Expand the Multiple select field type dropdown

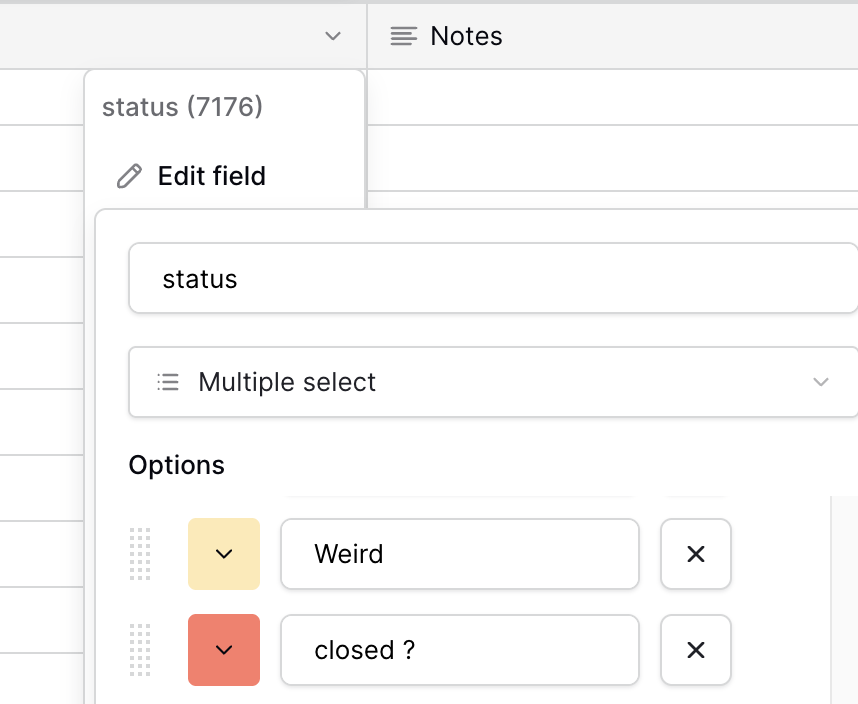493,382
